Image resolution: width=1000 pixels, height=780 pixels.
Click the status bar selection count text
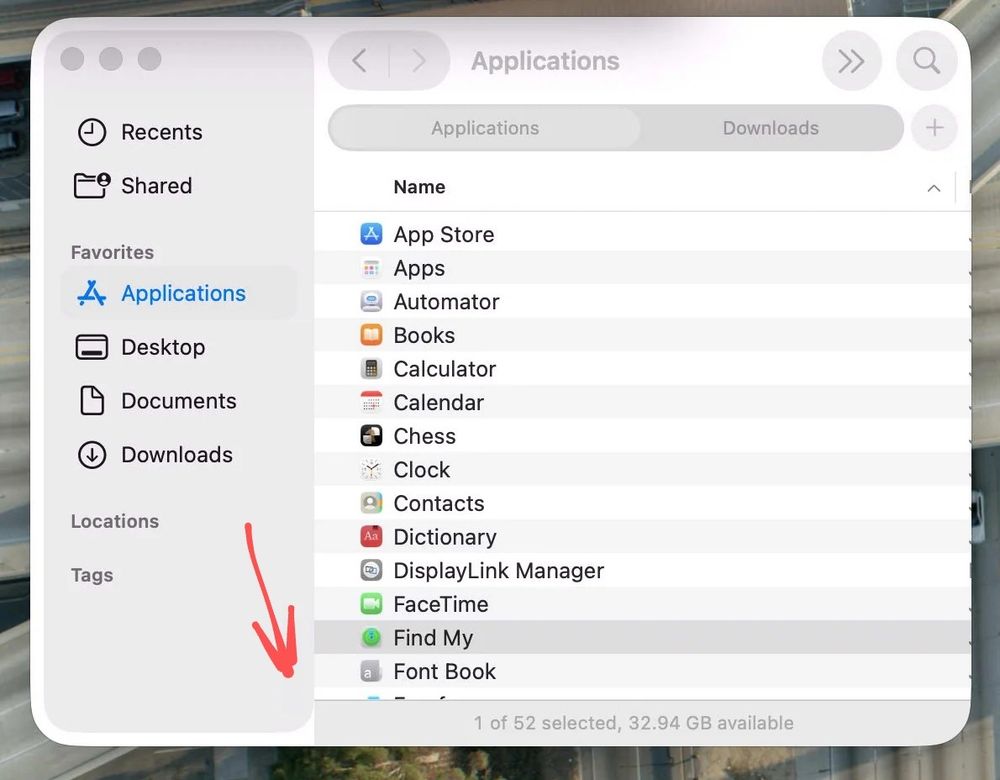[633, 723]
